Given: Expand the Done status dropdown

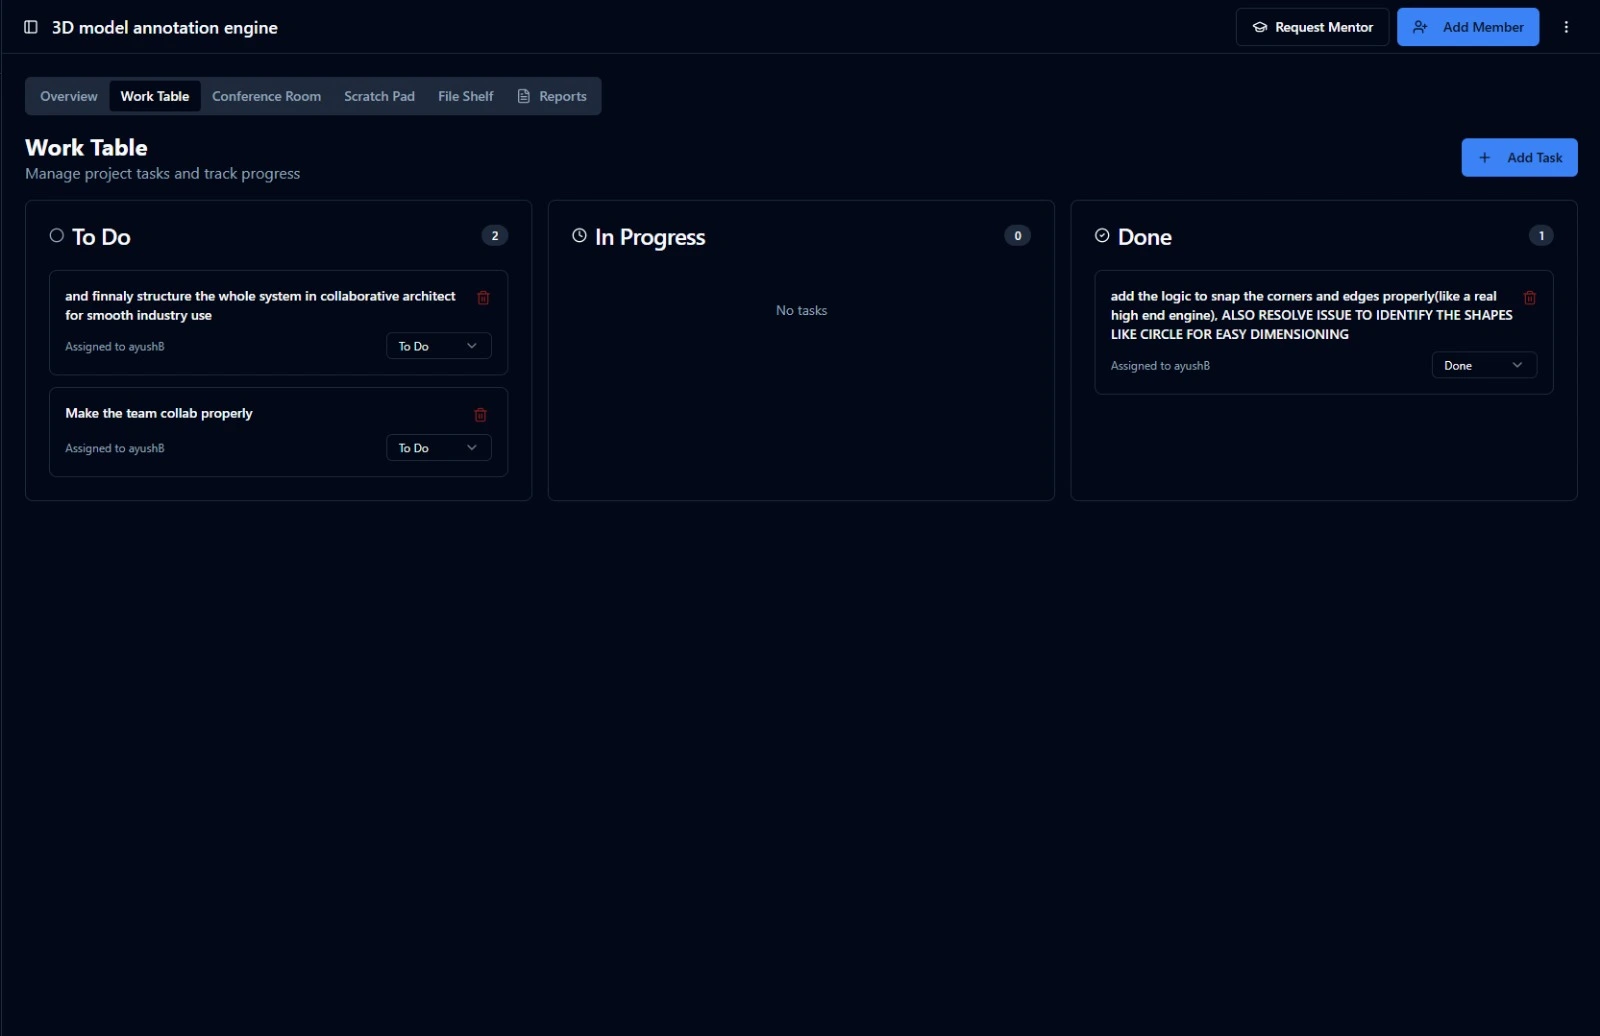Looking at the screenshot, I should pyautogui.click(x=1483, y=366).
